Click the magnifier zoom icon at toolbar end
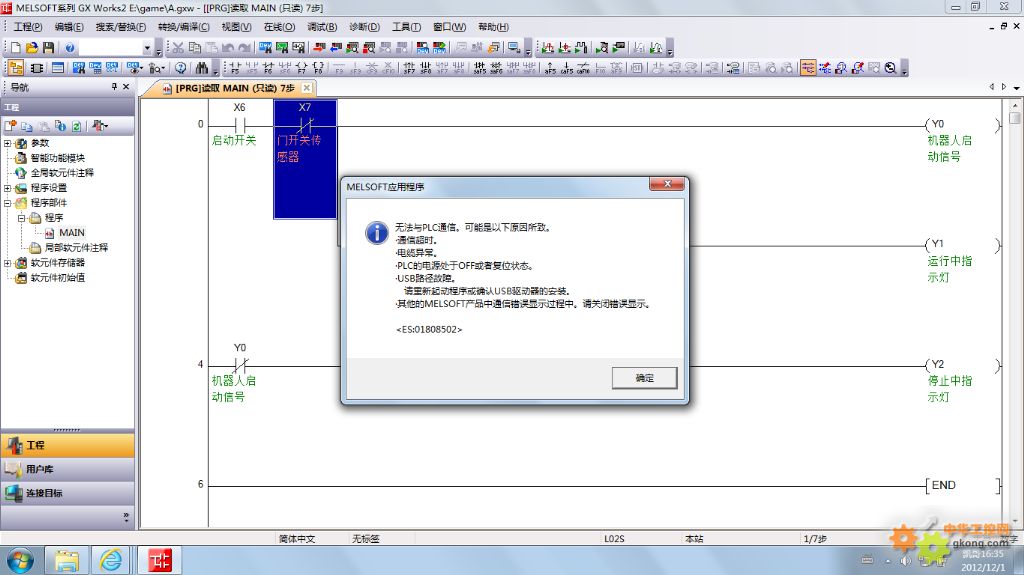 tap(891, 68)
